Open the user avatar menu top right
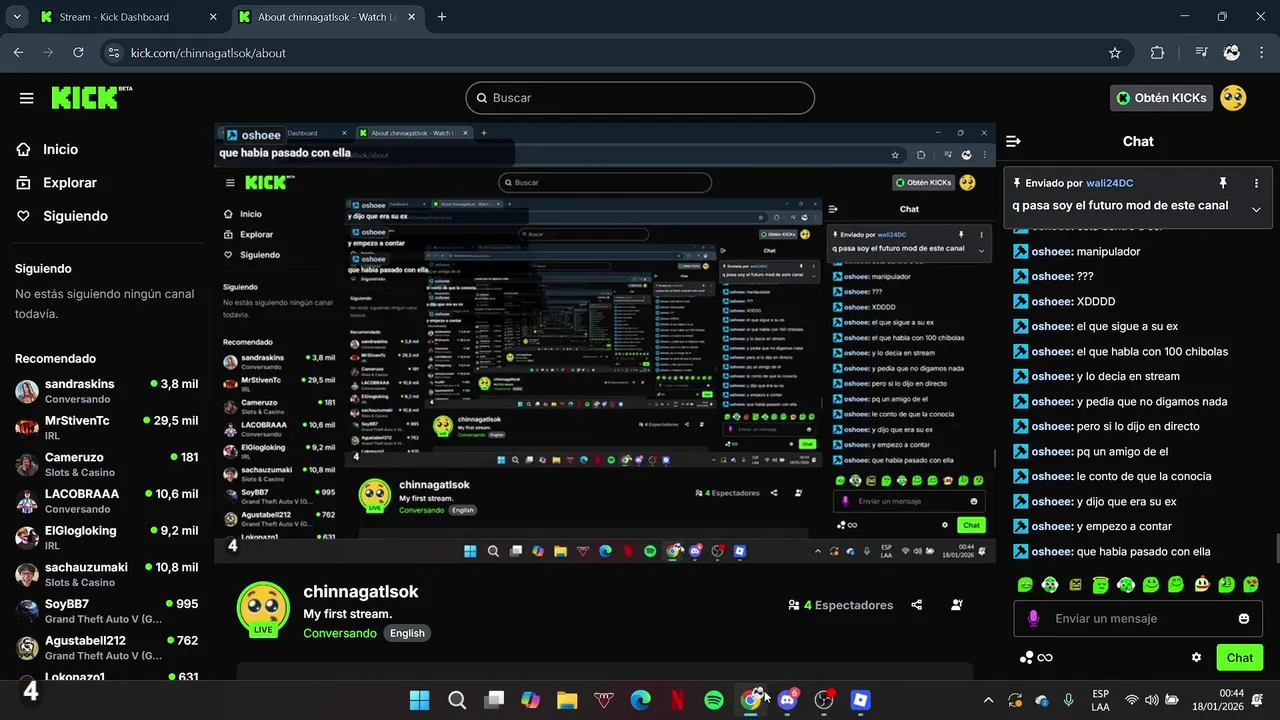This screenshot has height=720, width=1280. 1234,98
